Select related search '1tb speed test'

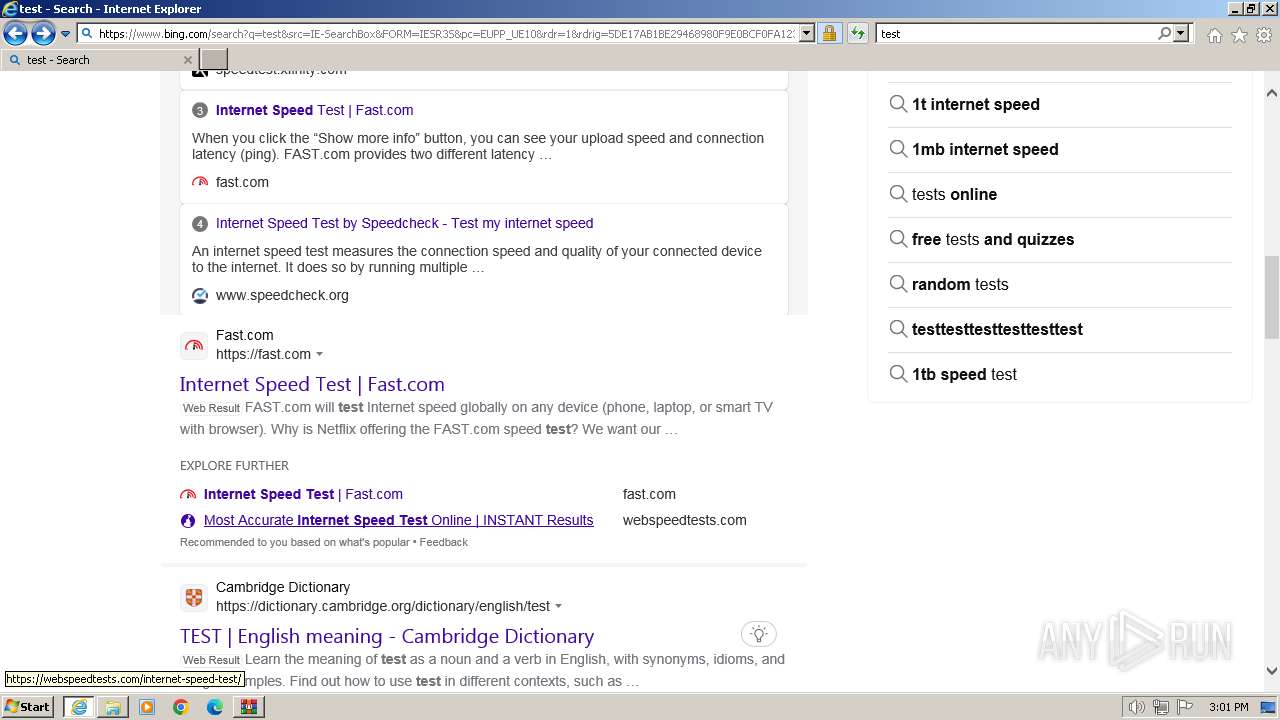pyautogui.click(x=1060, y=374)
